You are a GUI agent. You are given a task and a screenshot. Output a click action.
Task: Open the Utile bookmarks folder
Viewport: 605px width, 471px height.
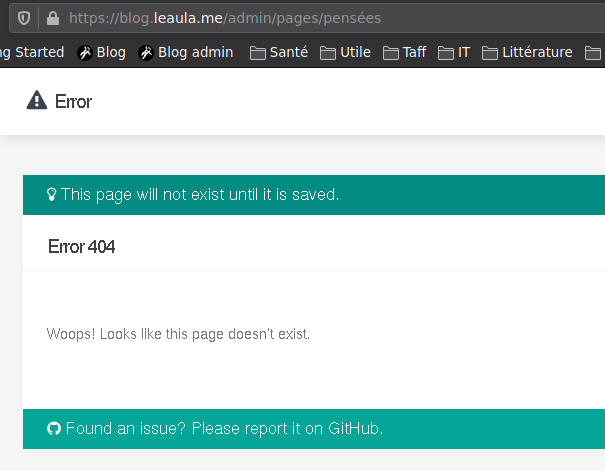click(x=345, y=52)
